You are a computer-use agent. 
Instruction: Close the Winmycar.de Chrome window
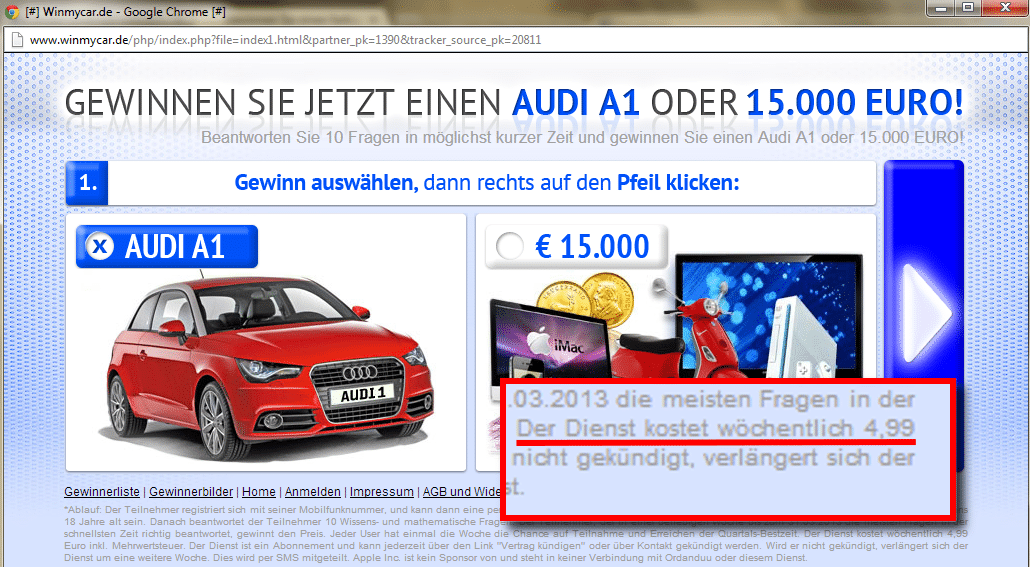(1004, 9)
